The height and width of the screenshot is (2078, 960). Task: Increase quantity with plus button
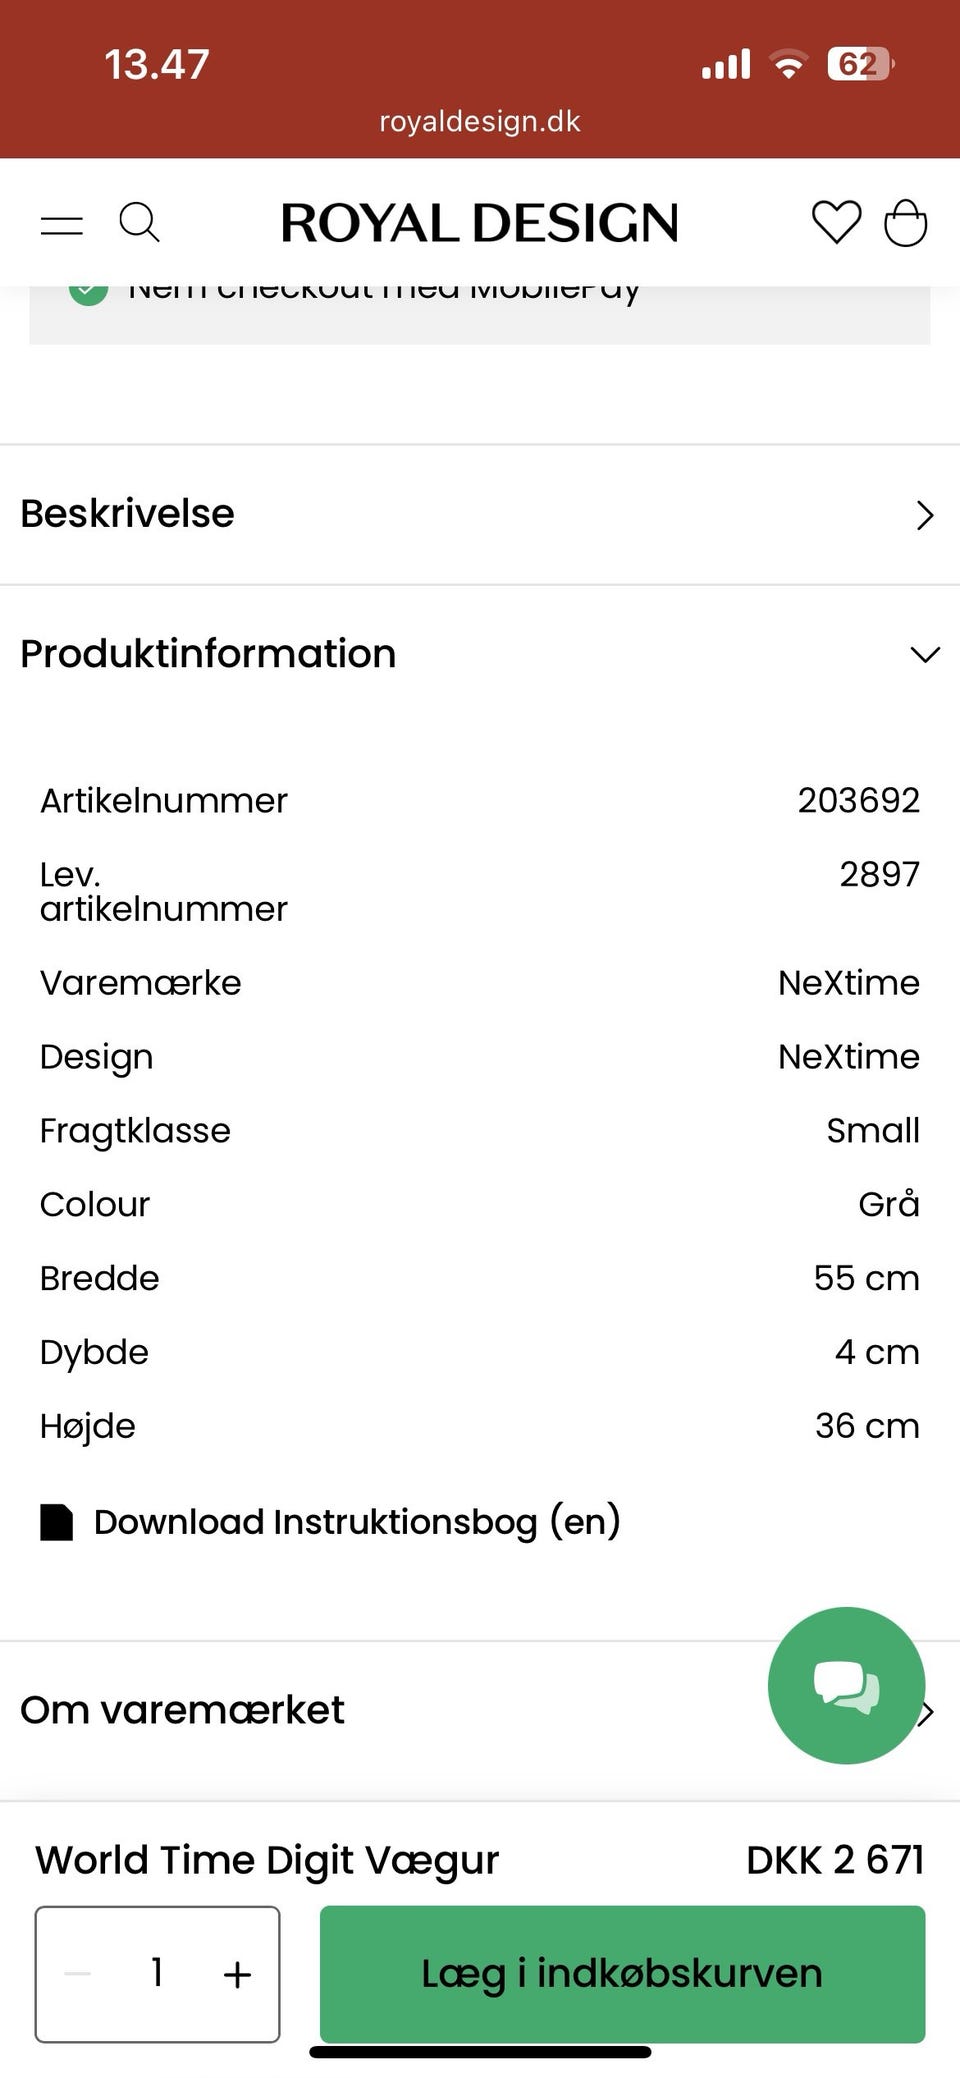[237, 1974]
